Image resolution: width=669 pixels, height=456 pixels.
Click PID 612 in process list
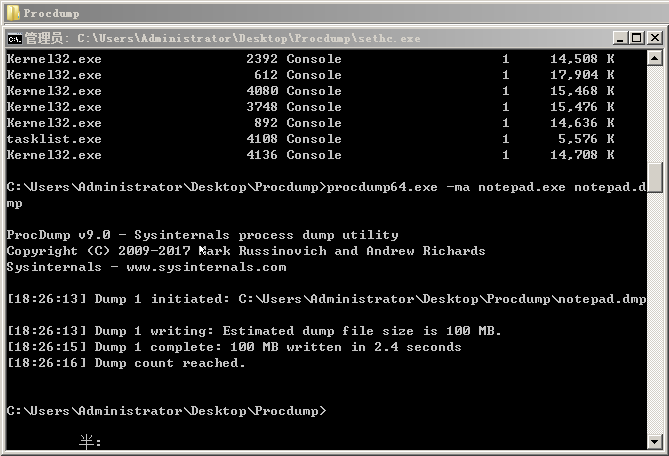point(266,75)
